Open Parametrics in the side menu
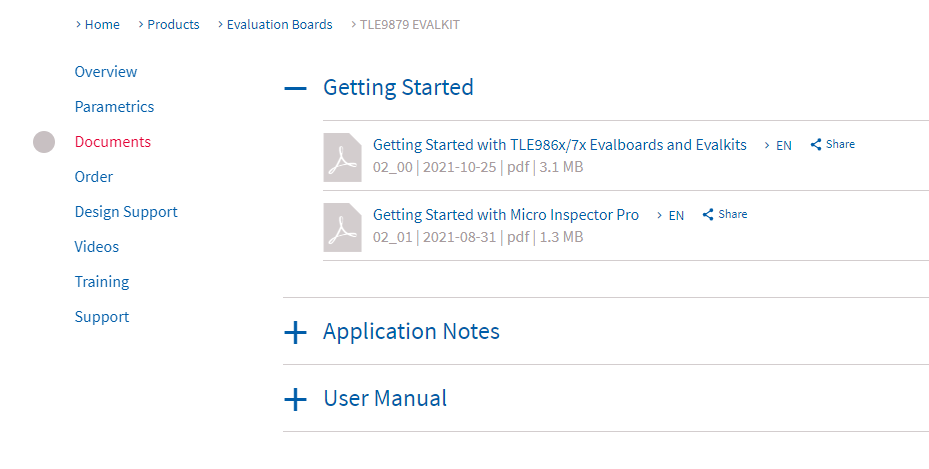The image size is (929, 469). coord(114,107)
